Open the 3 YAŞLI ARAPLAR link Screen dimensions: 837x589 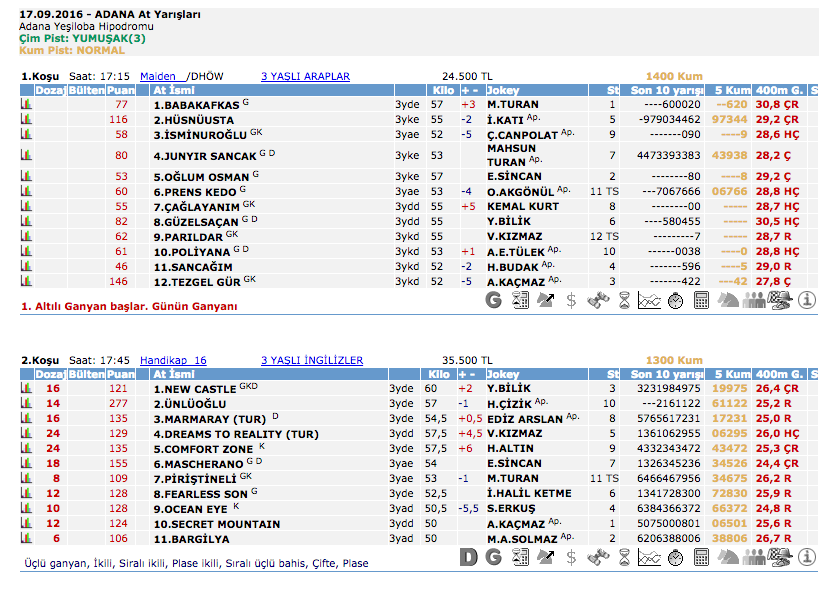click(x=305, y=76)
